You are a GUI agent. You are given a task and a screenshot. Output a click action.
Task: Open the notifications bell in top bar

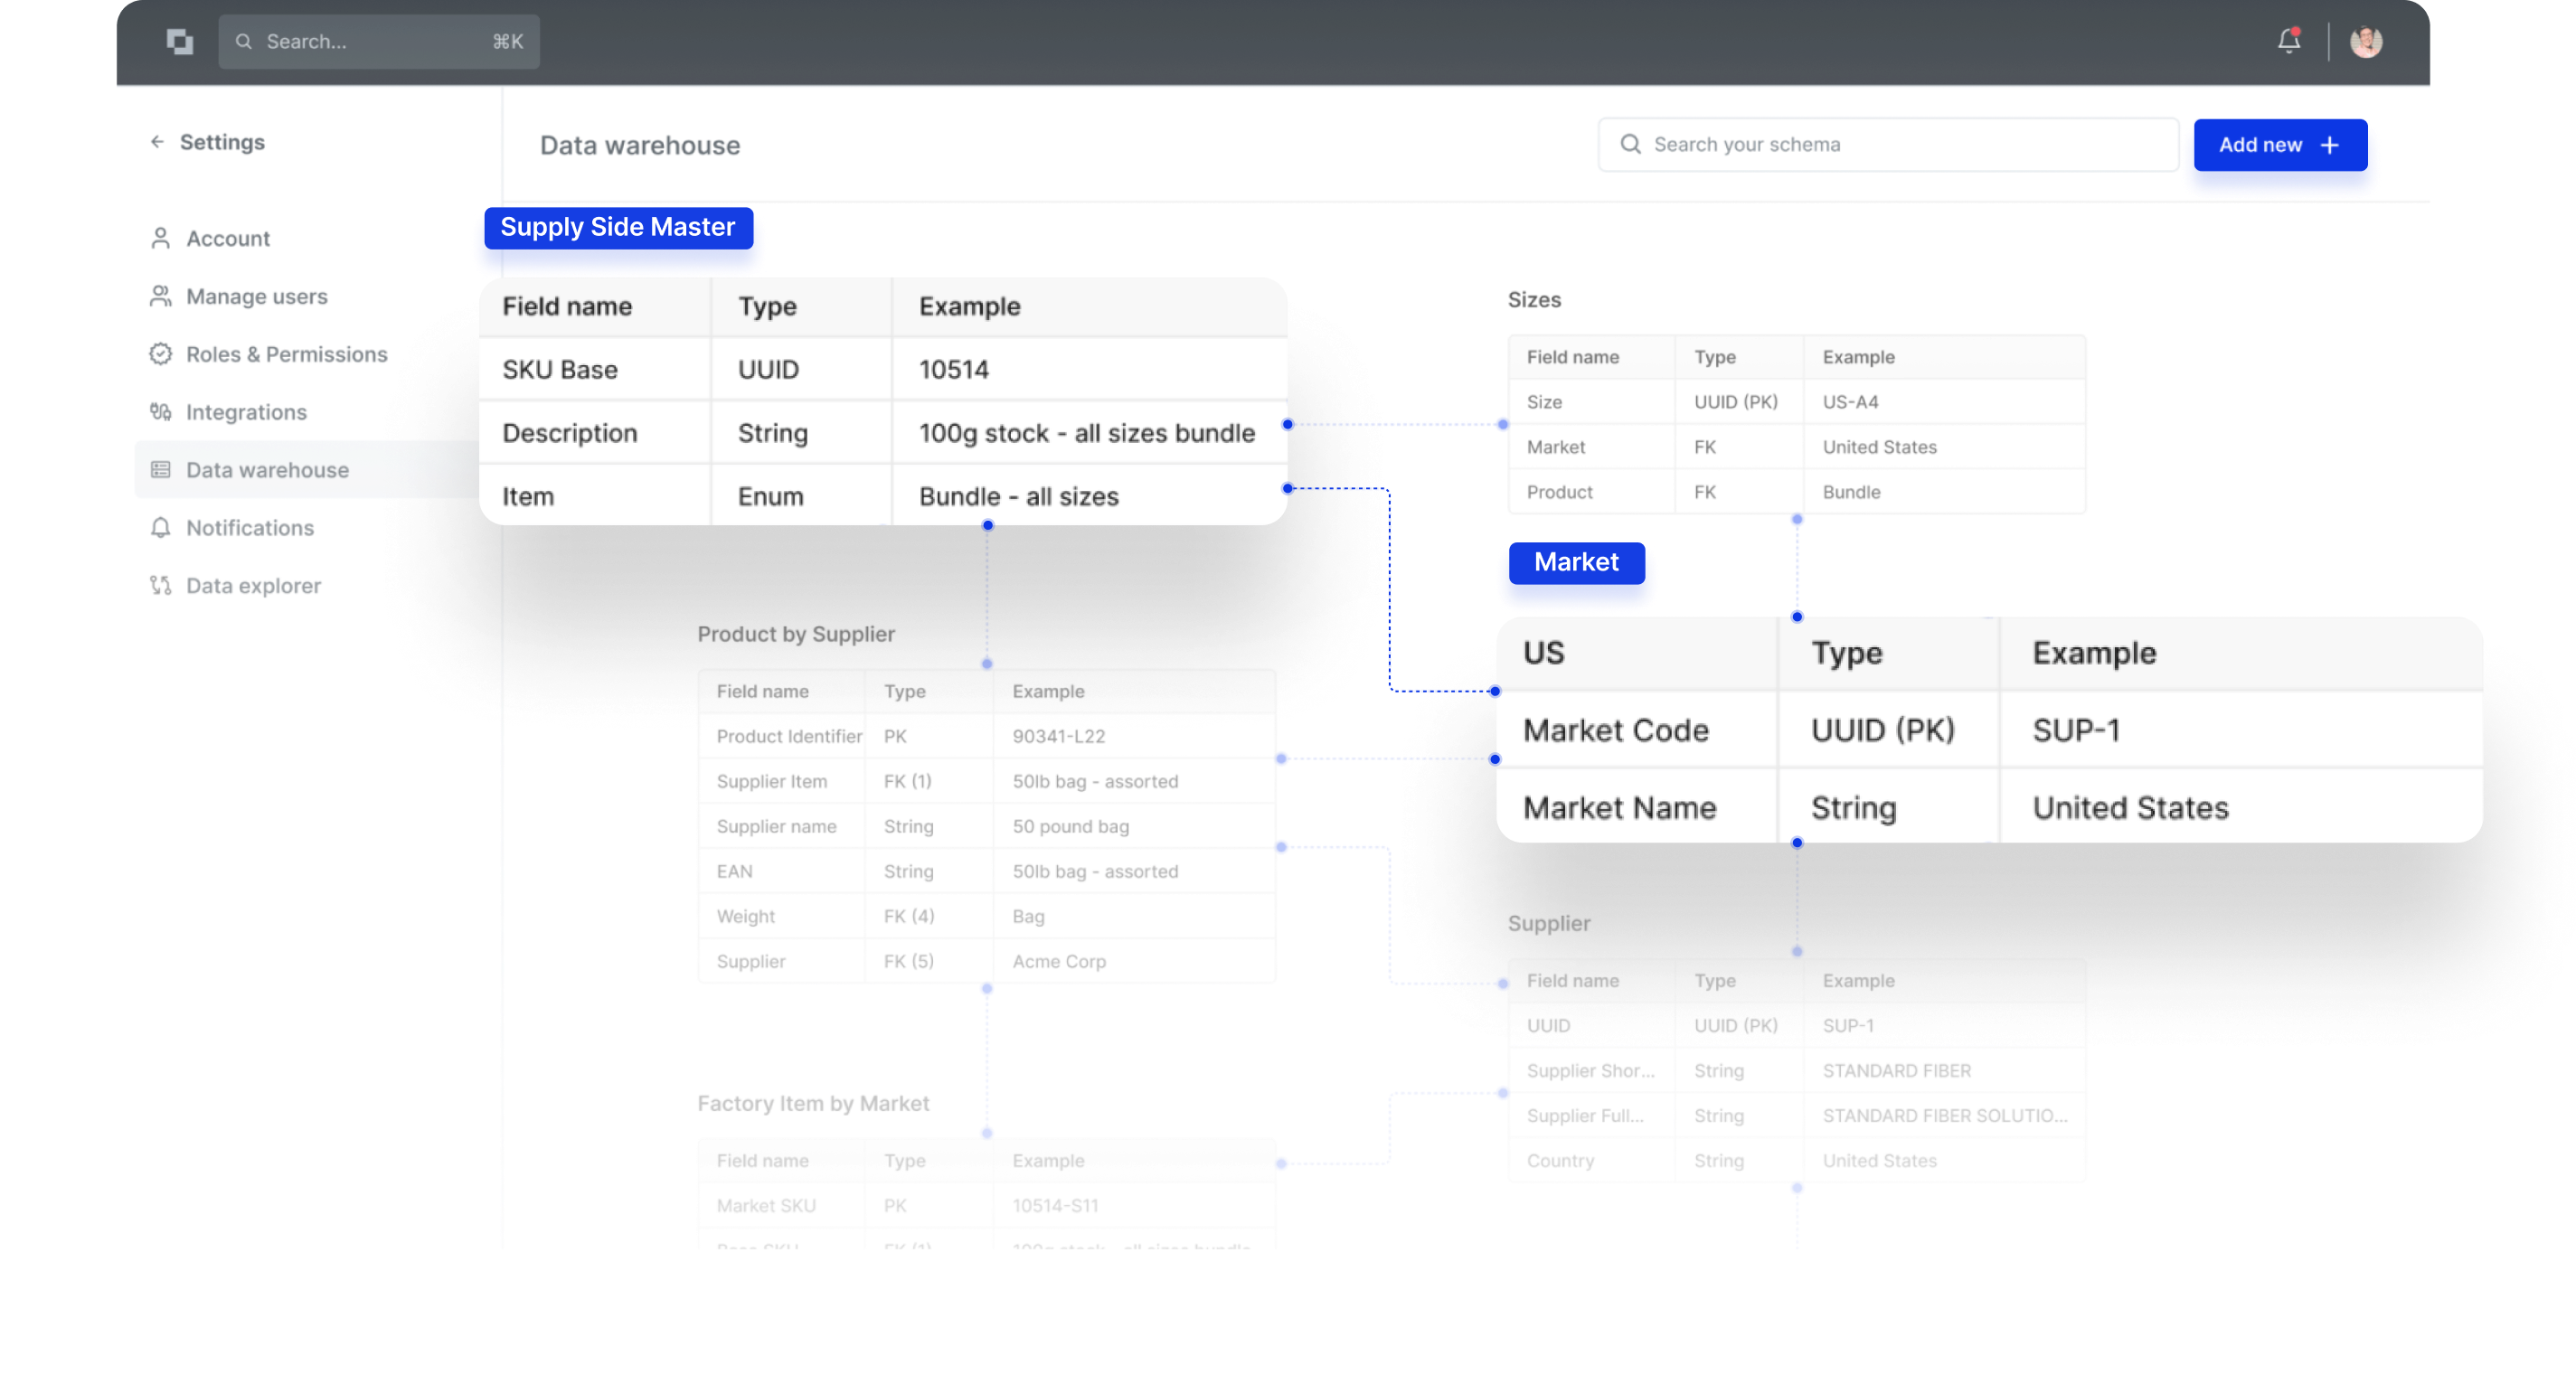click(x=2289, y=41)
